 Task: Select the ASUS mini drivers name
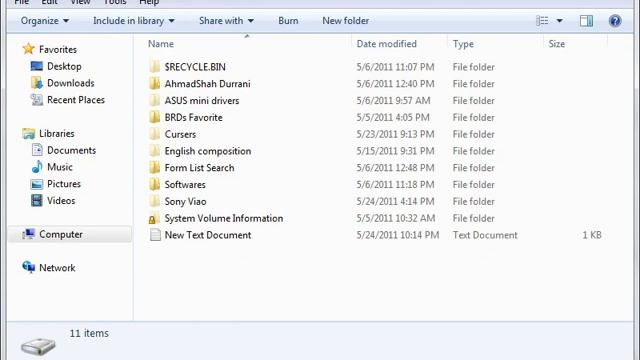tap(202, 100)
